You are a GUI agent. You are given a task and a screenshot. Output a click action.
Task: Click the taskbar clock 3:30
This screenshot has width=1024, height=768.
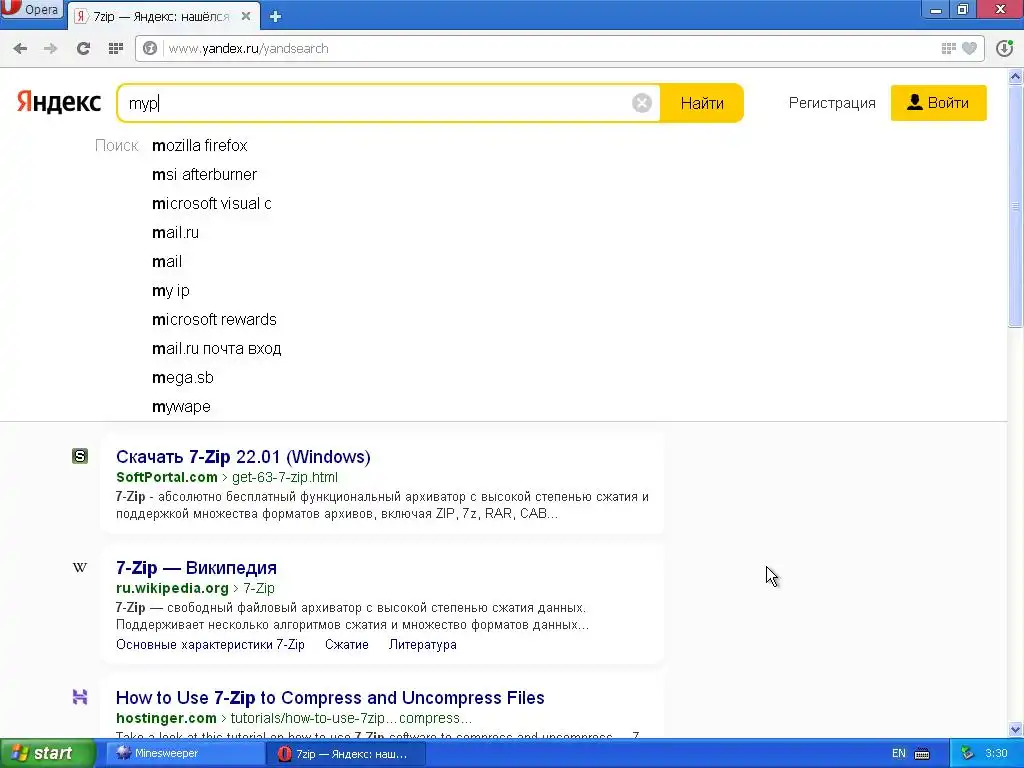(996, 753)
